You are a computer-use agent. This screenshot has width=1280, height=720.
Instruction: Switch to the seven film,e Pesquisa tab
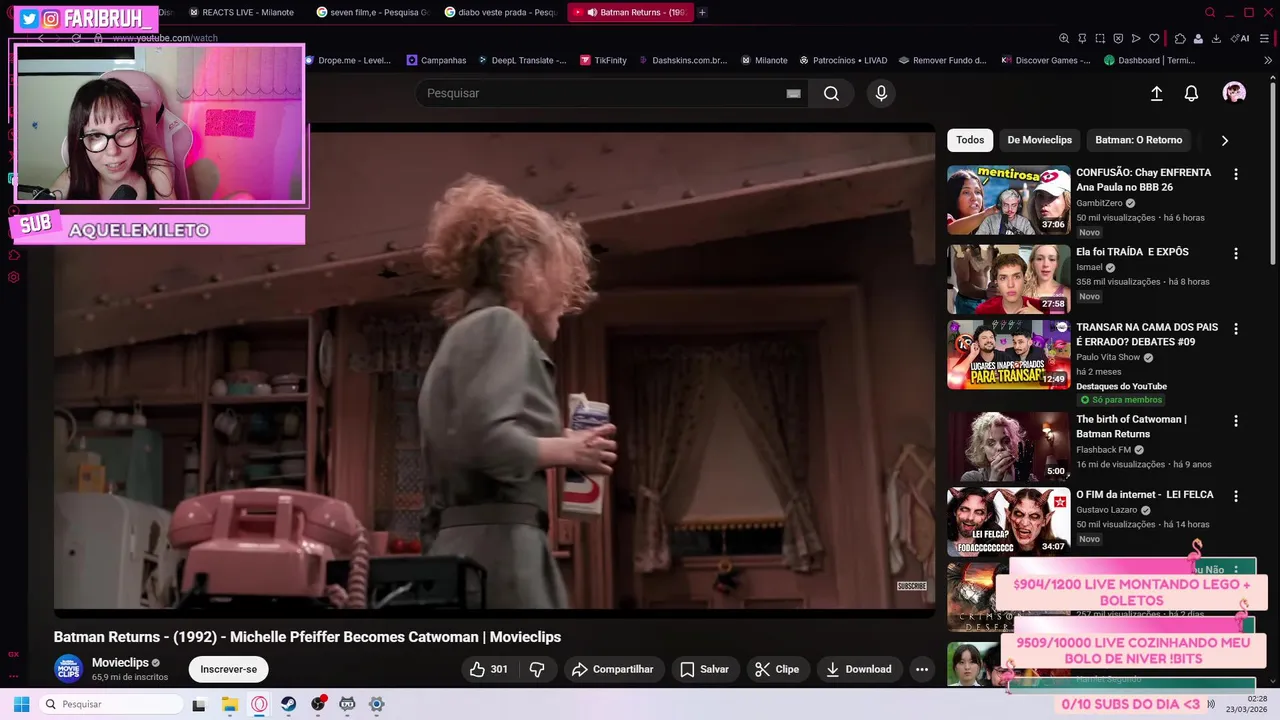point(372,12)
